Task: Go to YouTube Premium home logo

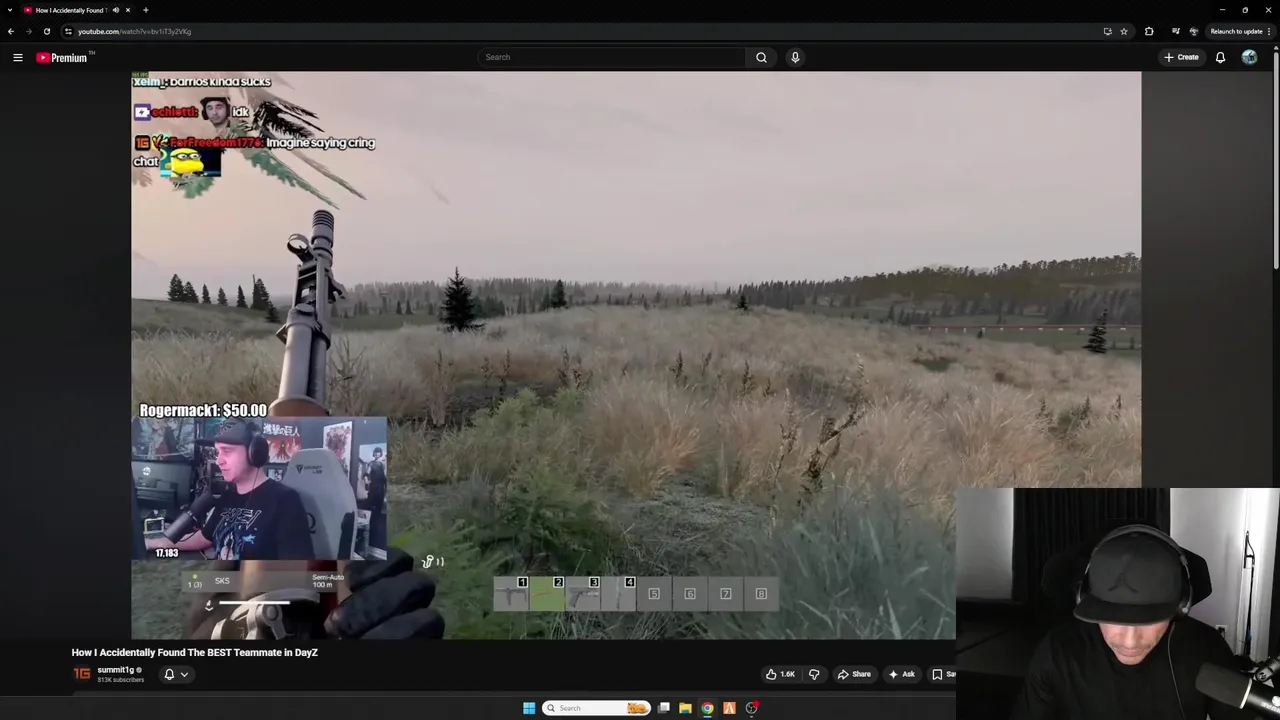Action: 62,57
